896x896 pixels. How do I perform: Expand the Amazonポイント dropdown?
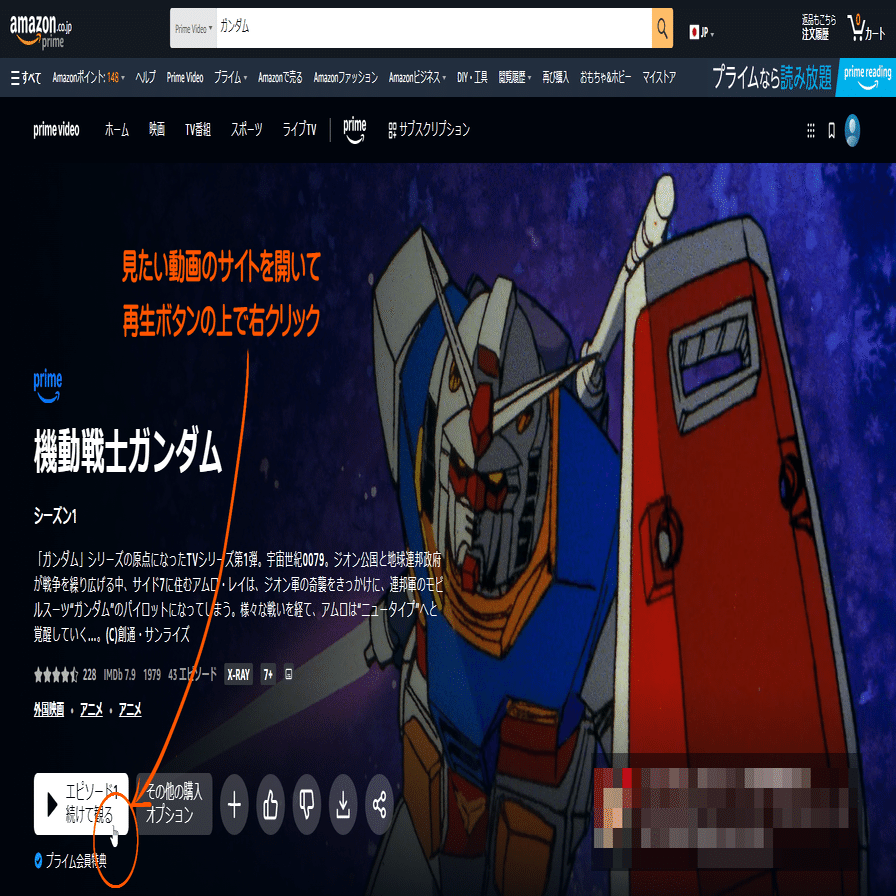(x=89, y=78)
